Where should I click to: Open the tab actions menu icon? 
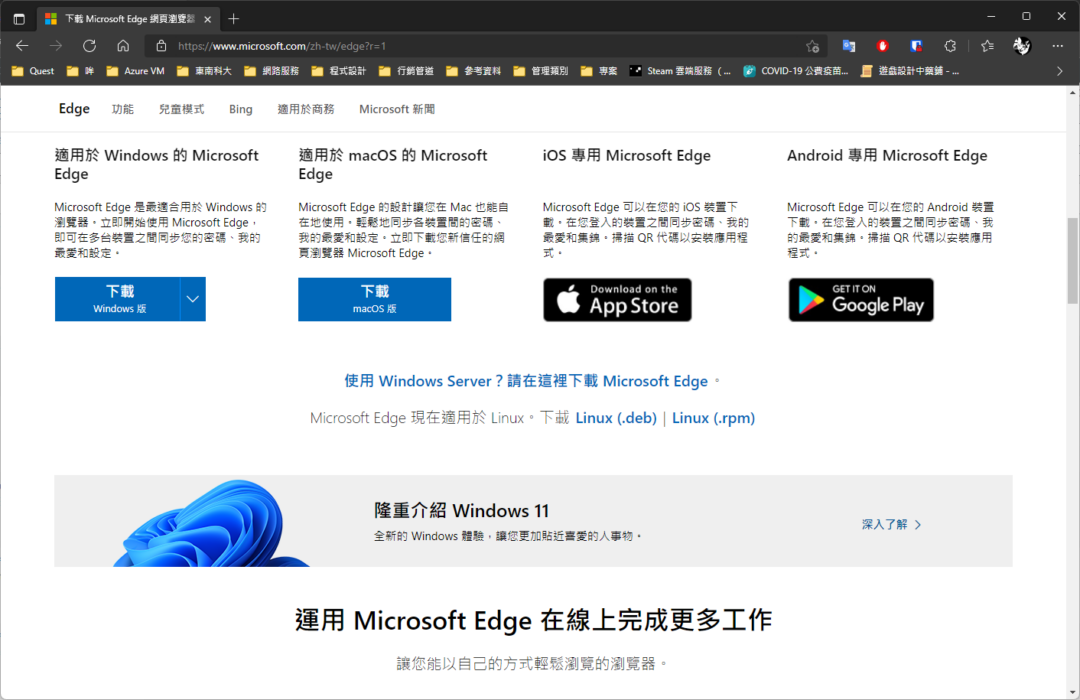pyautogui.click(x=19, y=19)
